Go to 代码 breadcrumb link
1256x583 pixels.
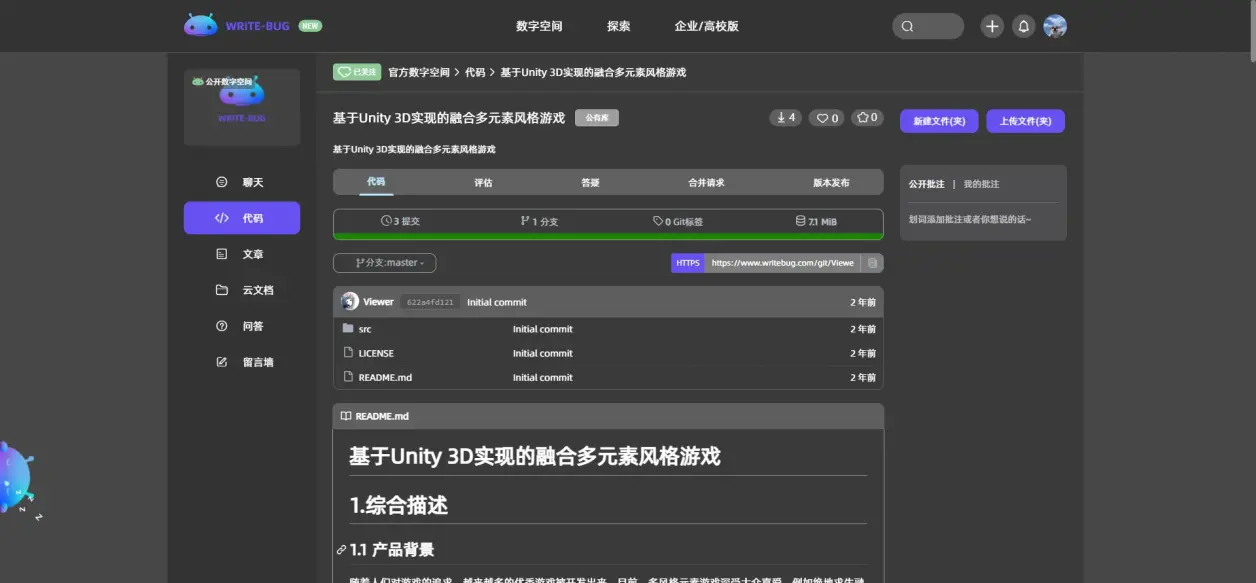point(475,72)
